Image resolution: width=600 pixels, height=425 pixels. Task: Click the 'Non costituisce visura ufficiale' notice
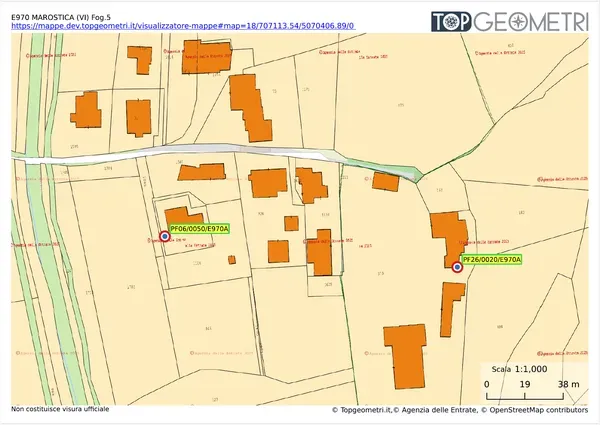59,409
